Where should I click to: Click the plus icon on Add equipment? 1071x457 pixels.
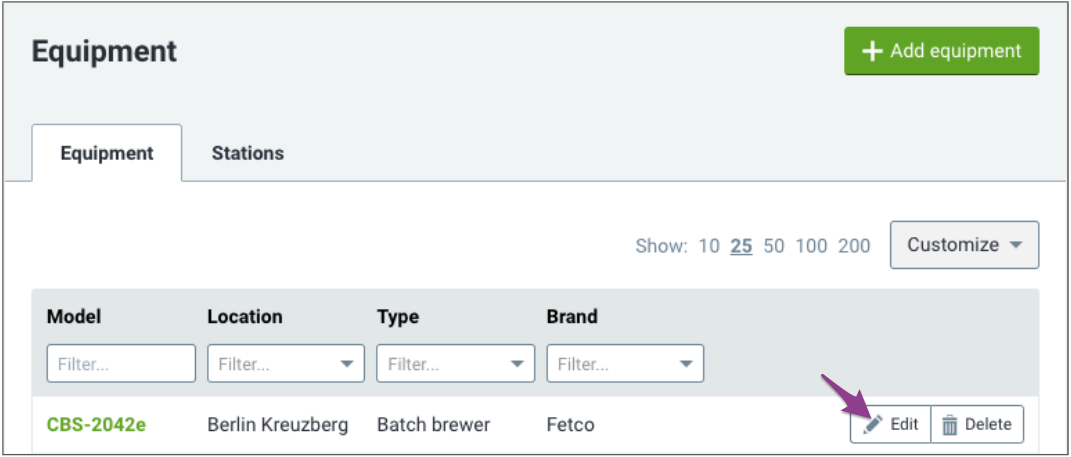(872, 51)
